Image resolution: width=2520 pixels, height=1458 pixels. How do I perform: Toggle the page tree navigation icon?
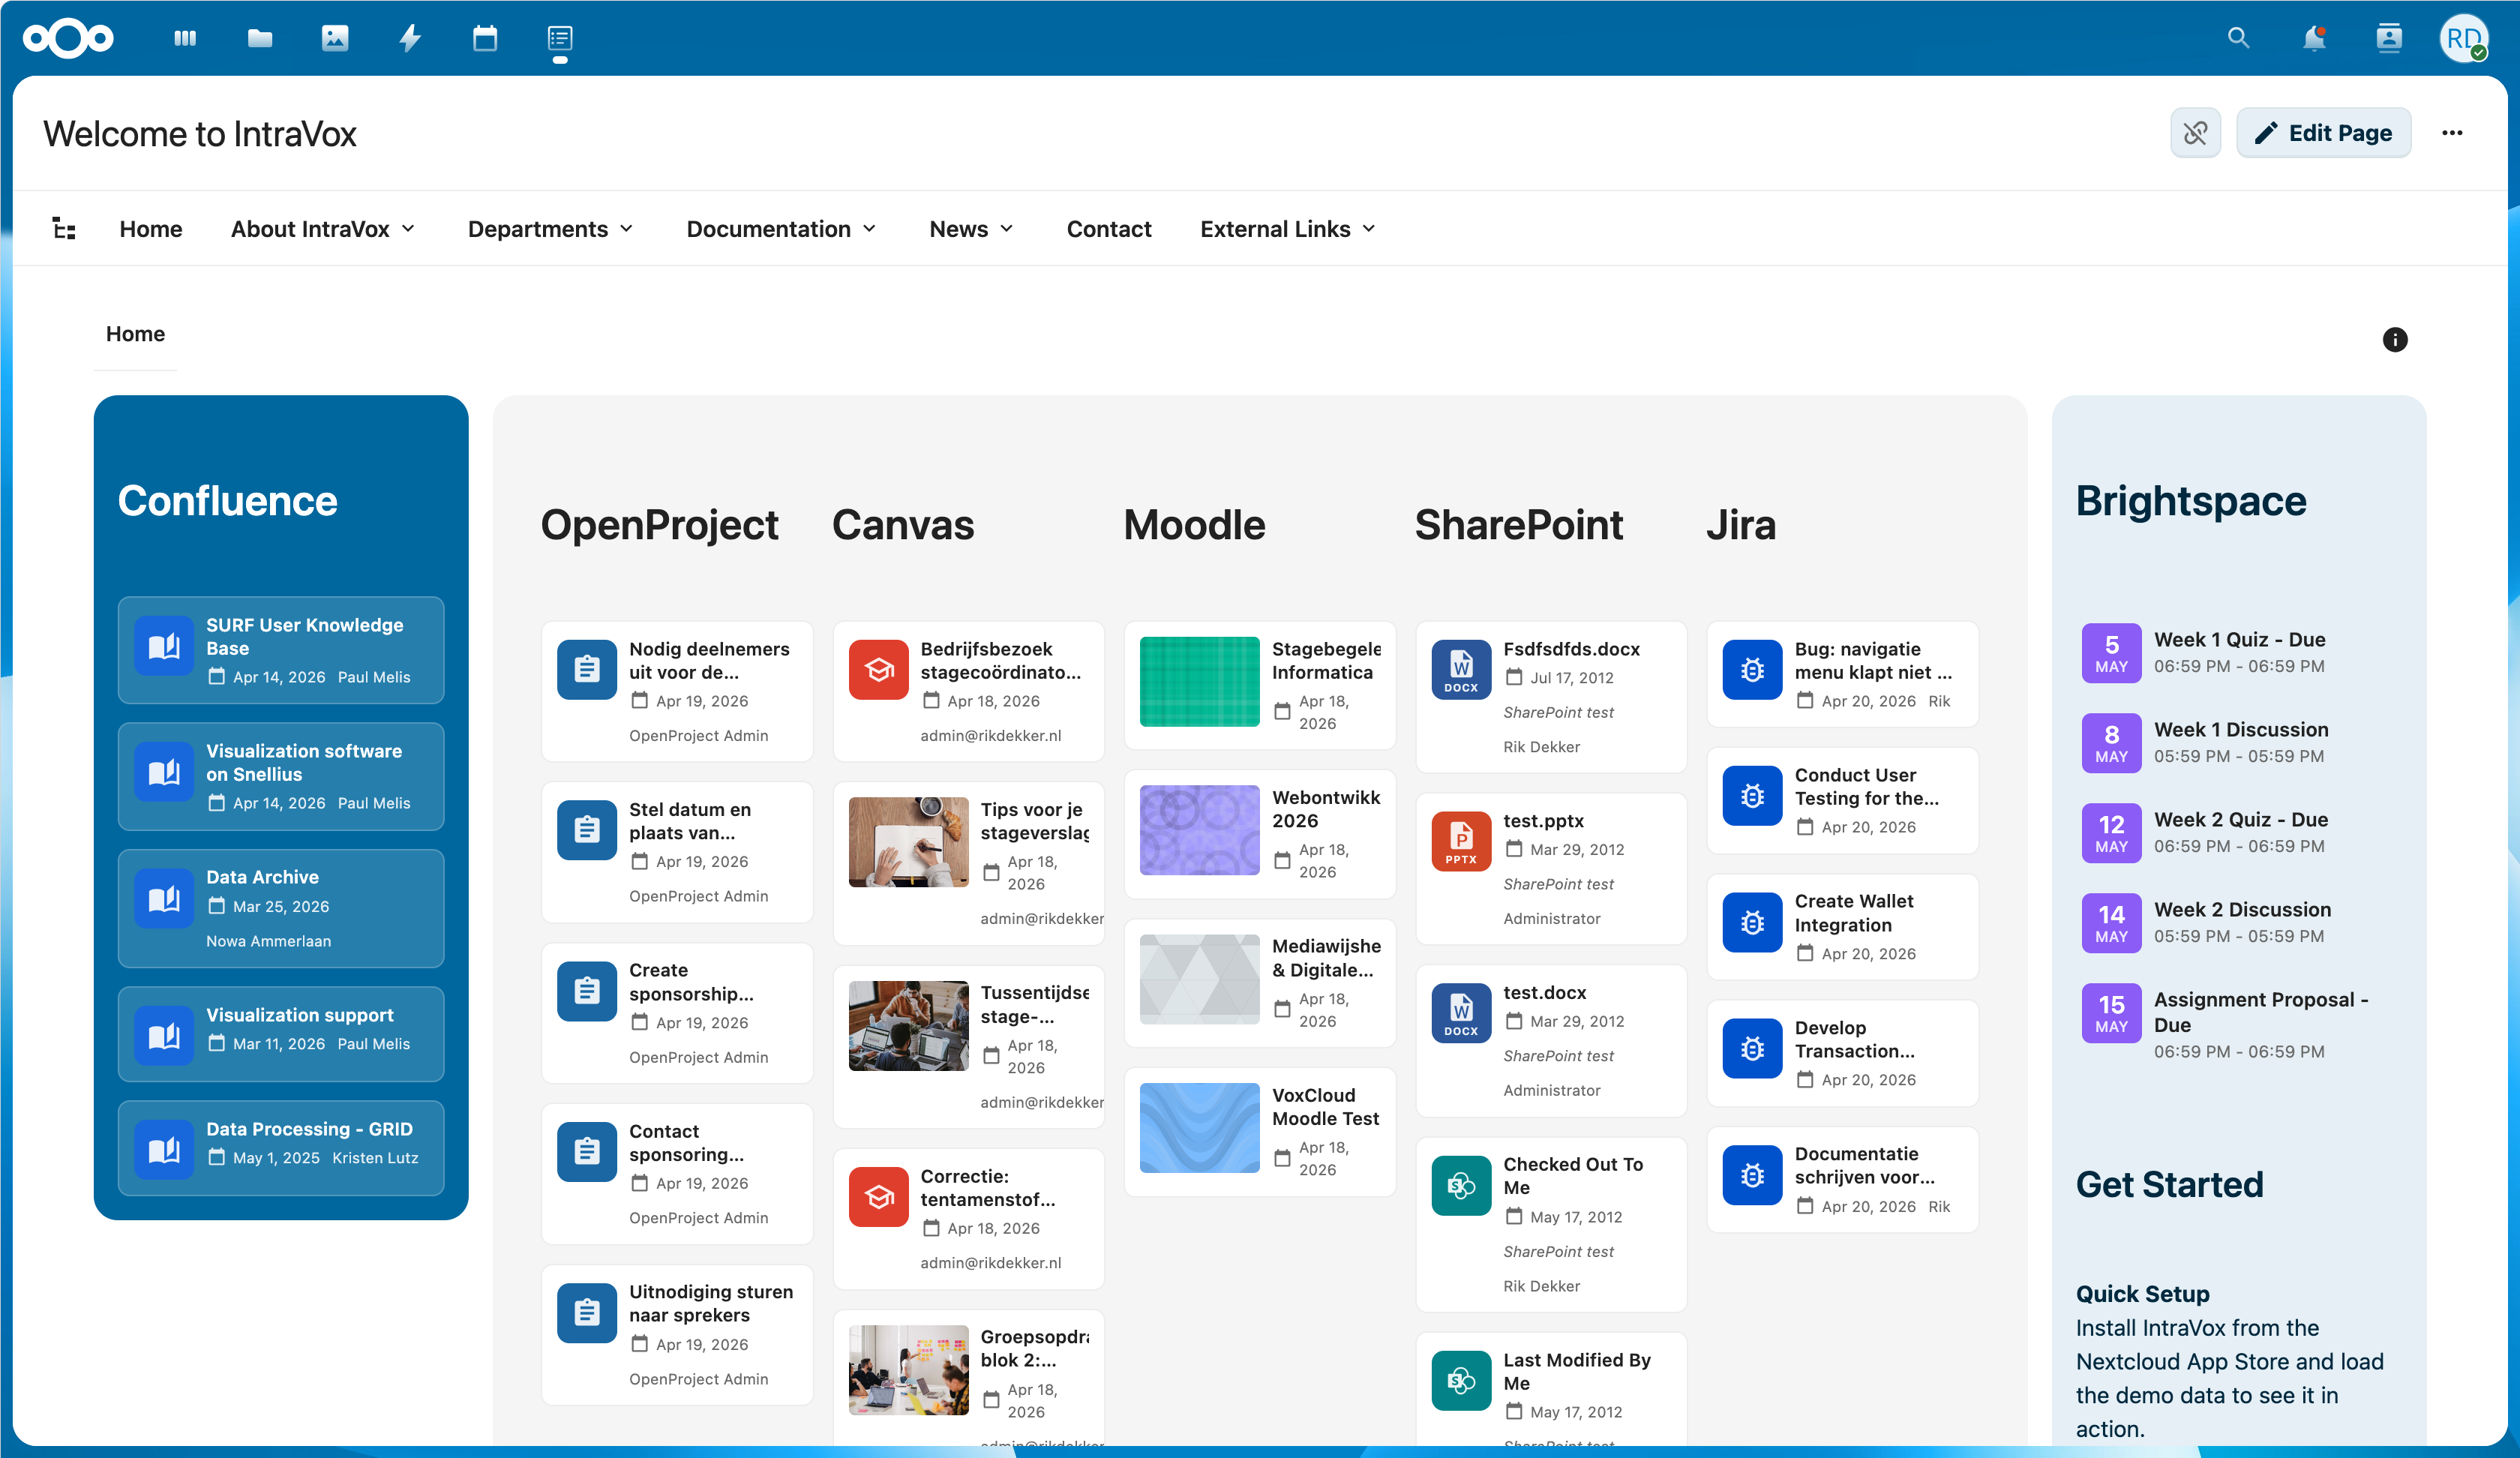point(64,229)
